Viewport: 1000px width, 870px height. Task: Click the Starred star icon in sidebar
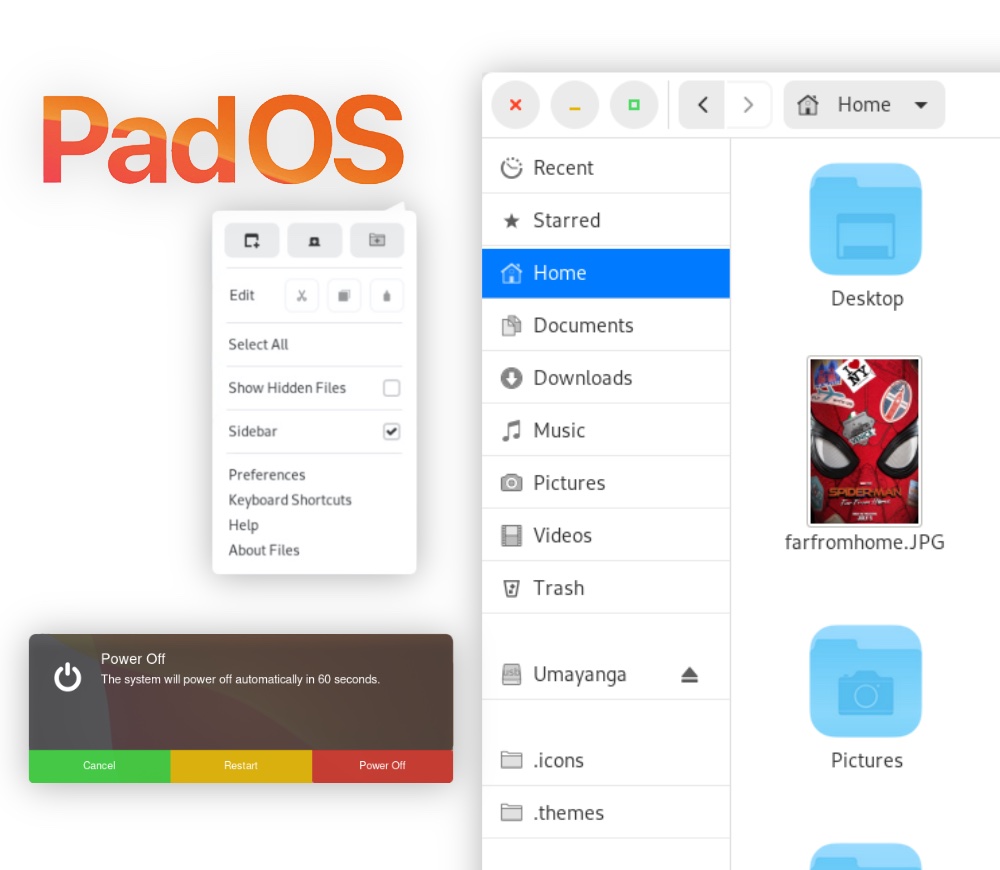pyautogui.click(x=511, y=221)
